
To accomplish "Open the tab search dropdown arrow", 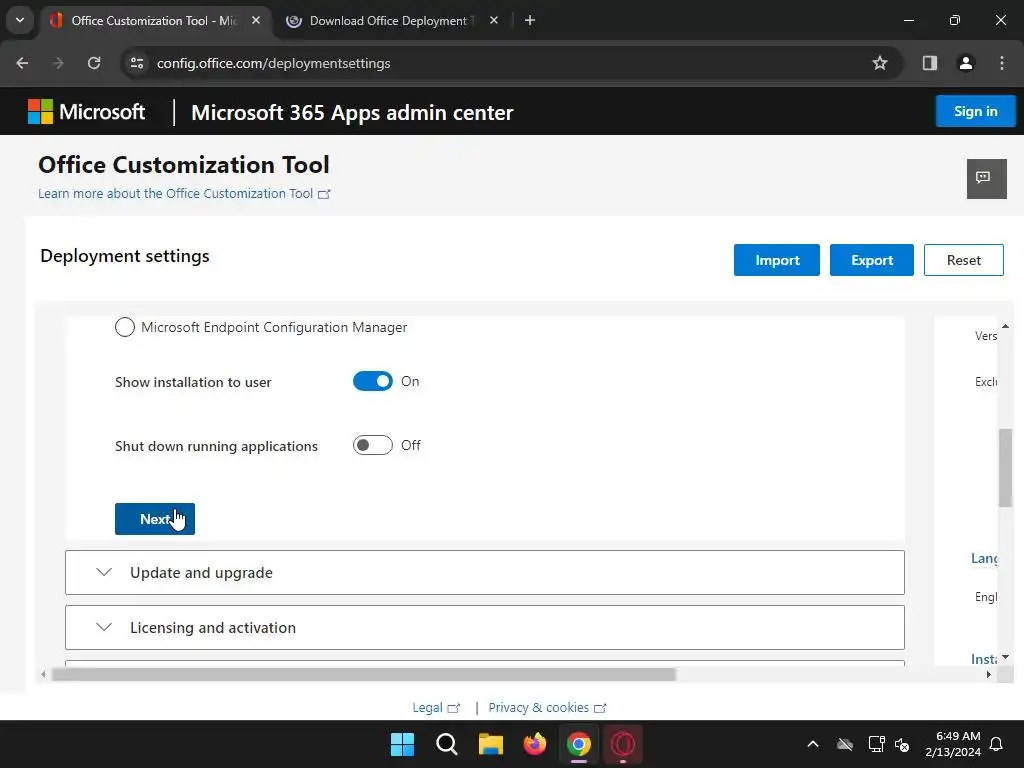I will pos(20,20).
